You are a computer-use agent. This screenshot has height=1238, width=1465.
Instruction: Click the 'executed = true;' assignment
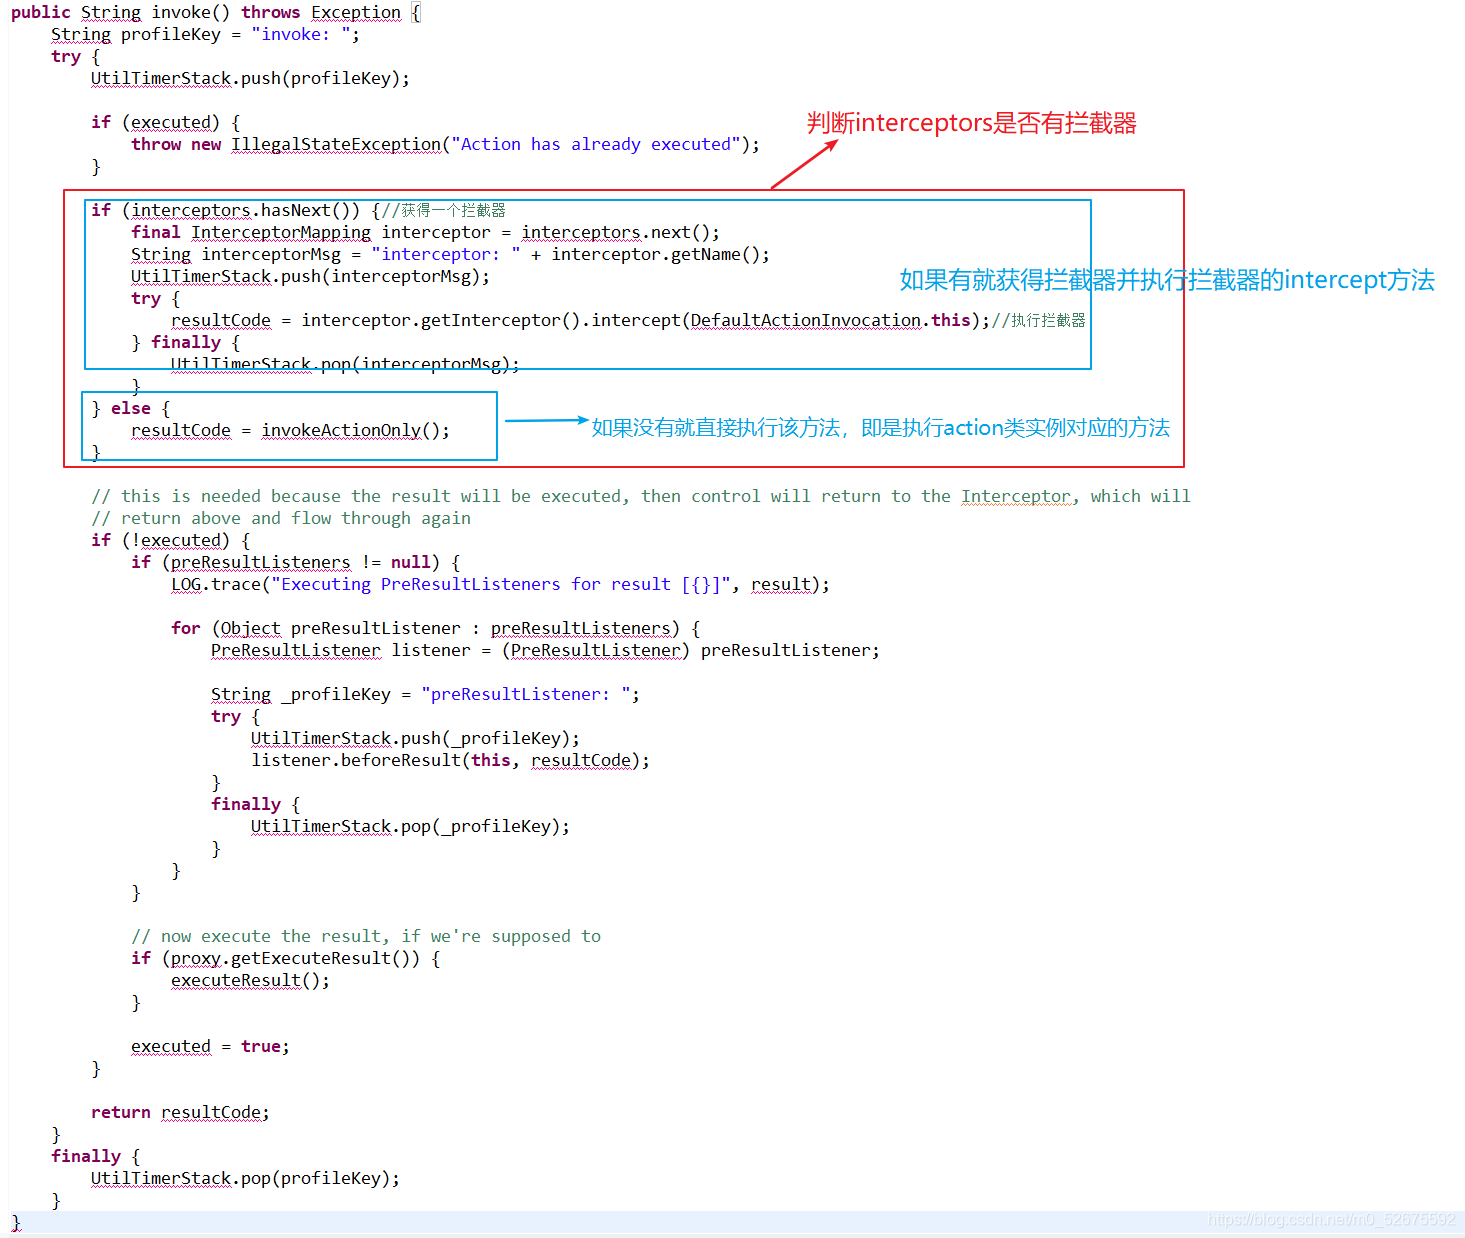click(x=210, y=1046)
